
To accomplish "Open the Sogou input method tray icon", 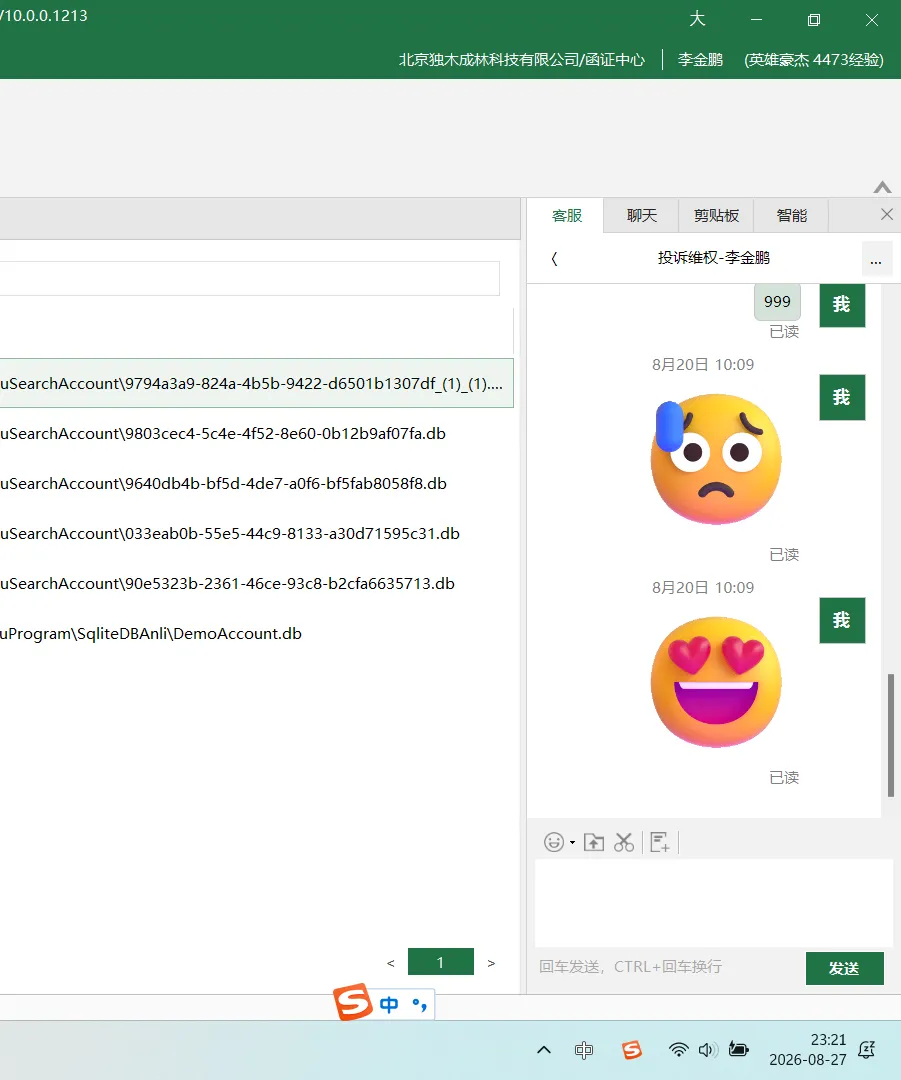I will point(632,1050).
